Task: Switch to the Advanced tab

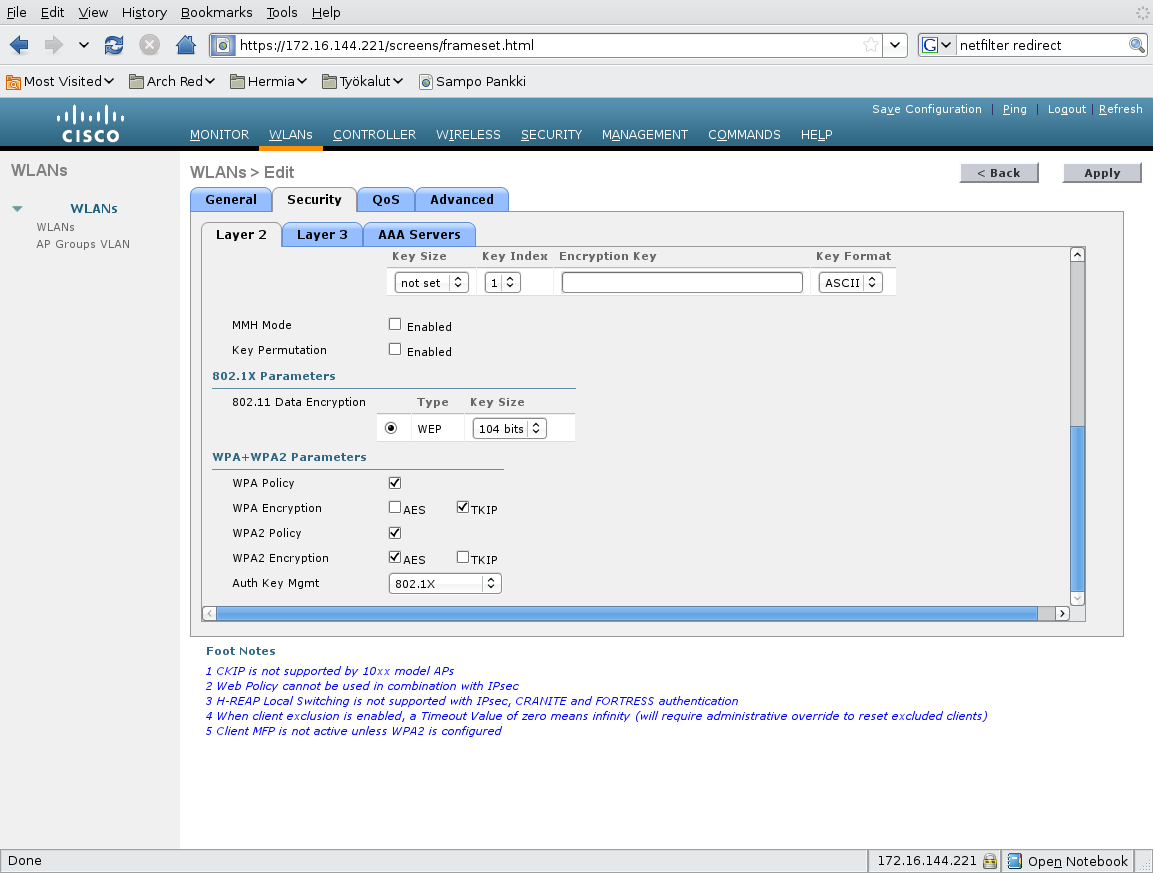Action: click(462, 199)
